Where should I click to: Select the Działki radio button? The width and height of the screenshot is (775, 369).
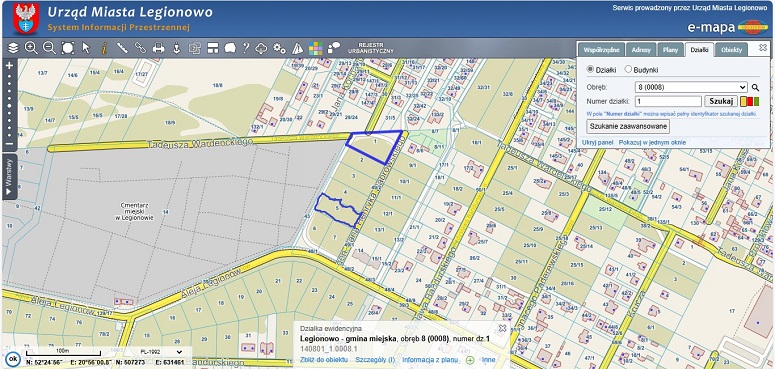[x=590, y=69]
